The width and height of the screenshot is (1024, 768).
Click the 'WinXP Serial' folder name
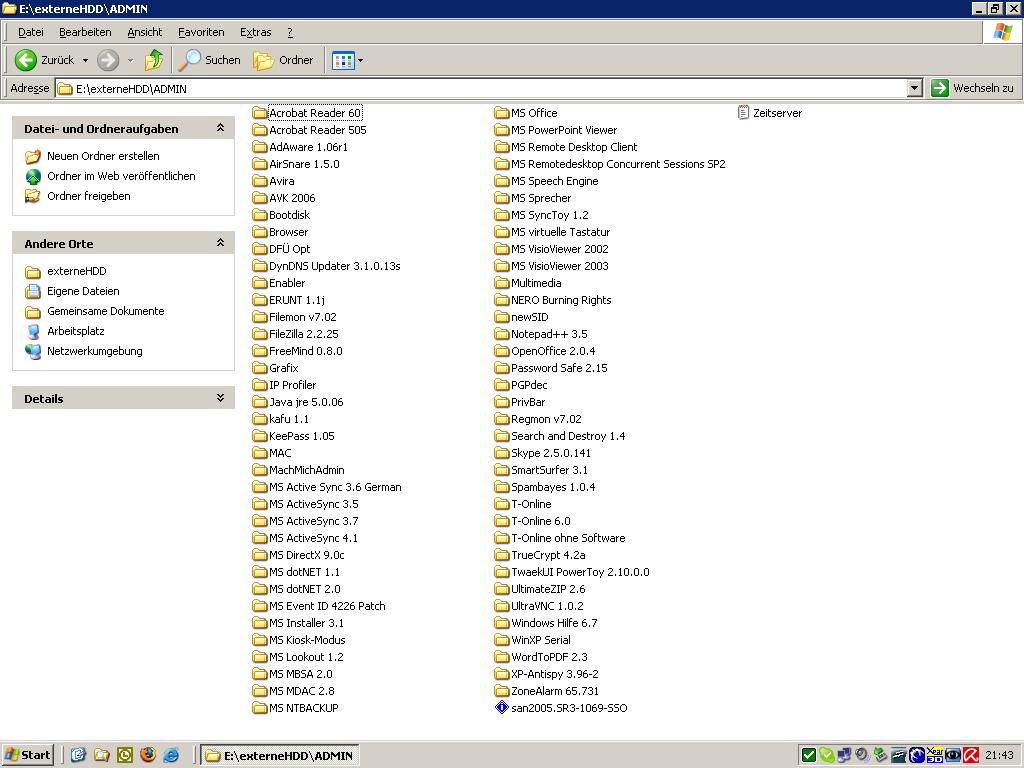tap(541, 640)
